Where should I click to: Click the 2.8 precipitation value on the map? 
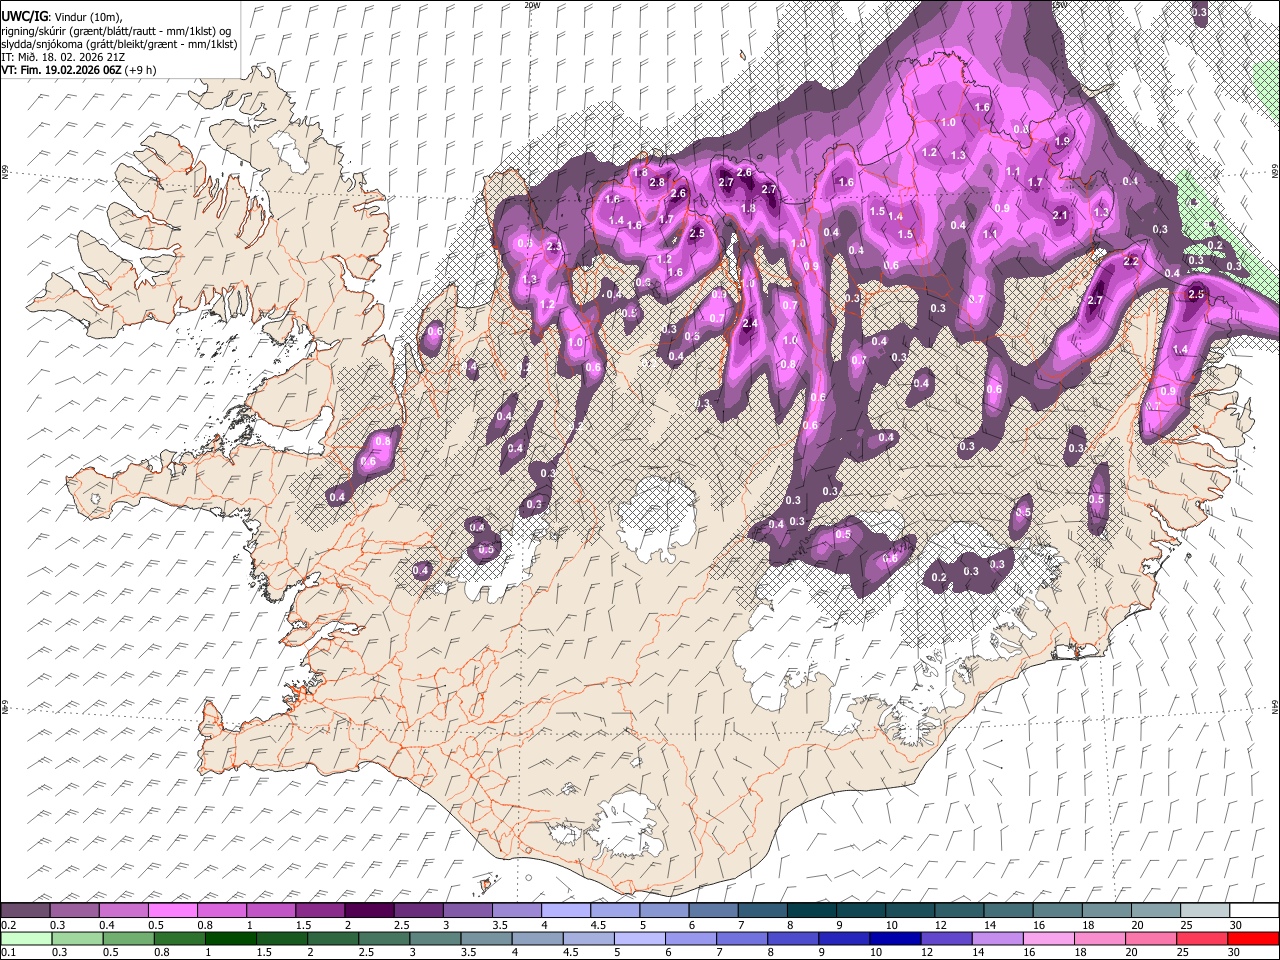tap(657, 182)
